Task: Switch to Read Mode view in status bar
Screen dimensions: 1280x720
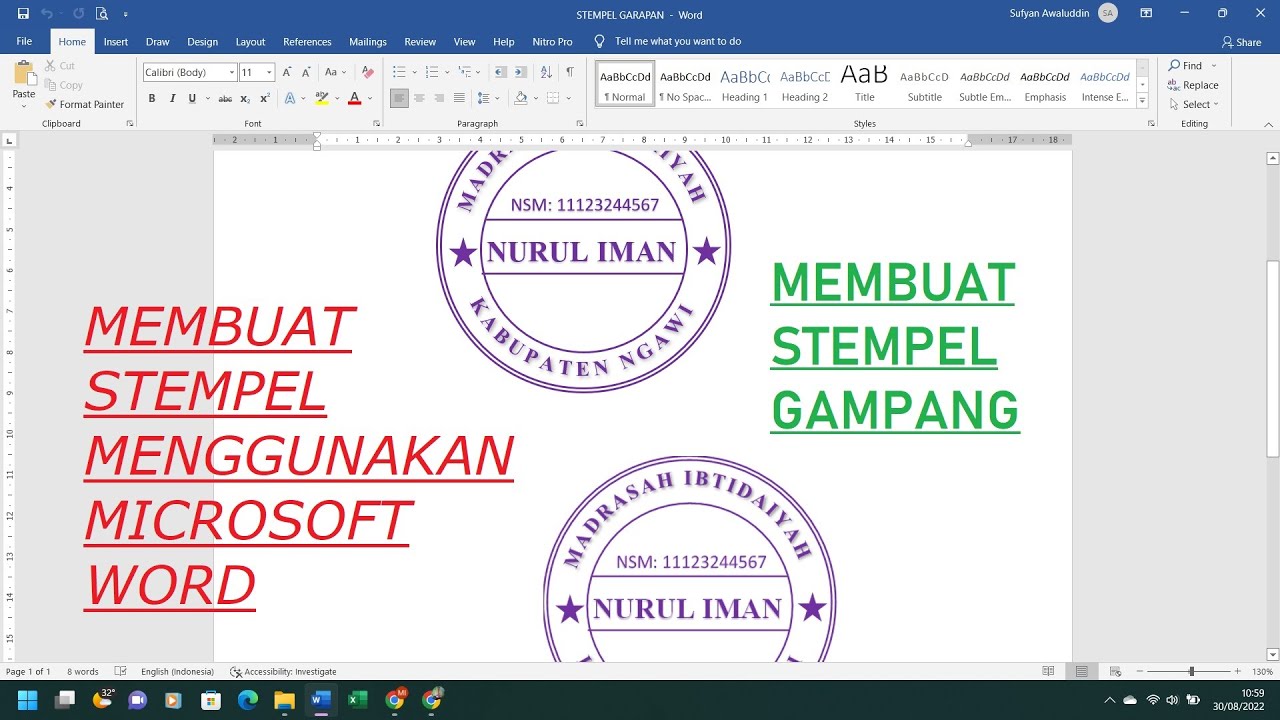Action: pyautogui.click(x=1048, y=671)
